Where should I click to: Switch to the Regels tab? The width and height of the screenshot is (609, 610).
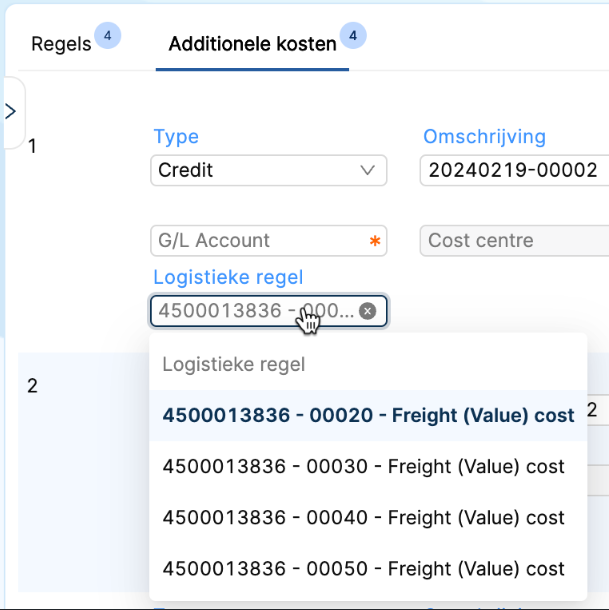click(x=61, y=45)
